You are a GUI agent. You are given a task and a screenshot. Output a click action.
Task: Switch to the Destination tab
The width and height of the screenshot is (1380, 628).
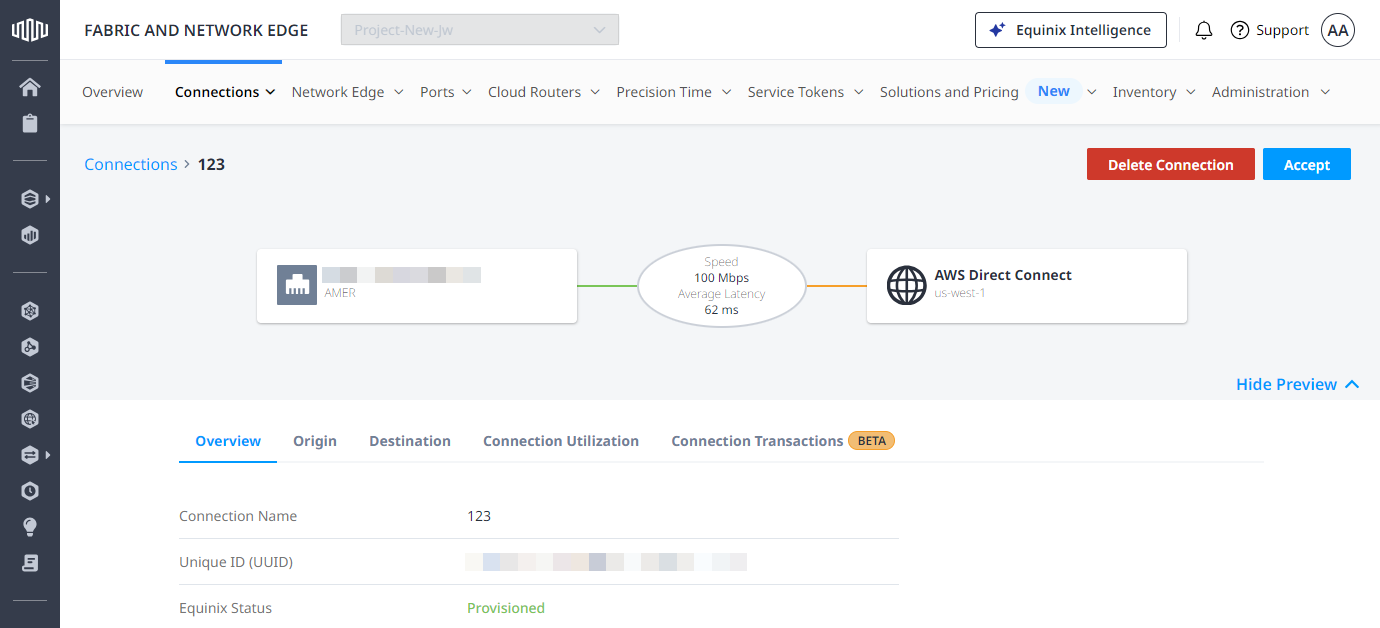[410, 441]
